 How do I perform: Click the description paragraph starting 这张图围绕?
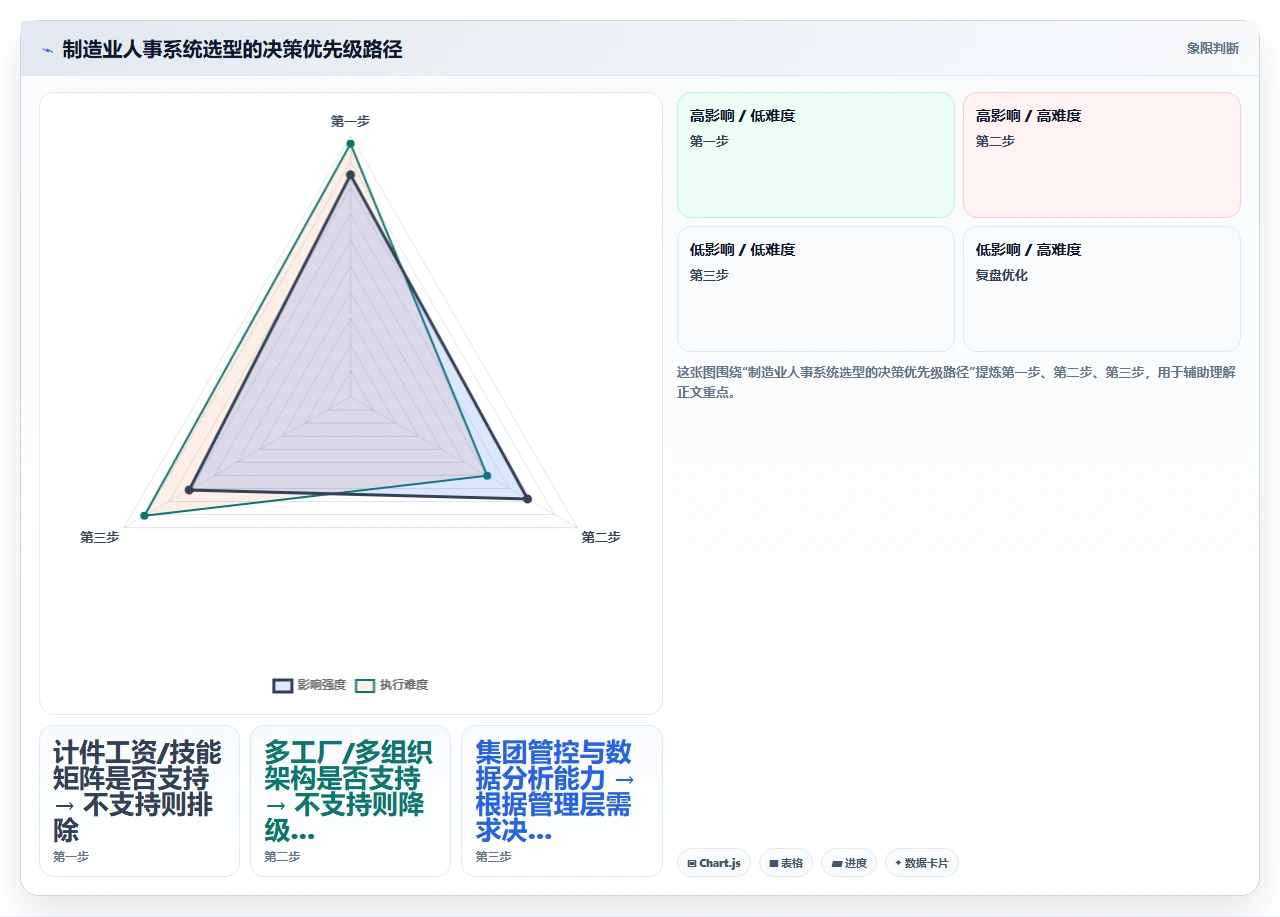point(957,382)
